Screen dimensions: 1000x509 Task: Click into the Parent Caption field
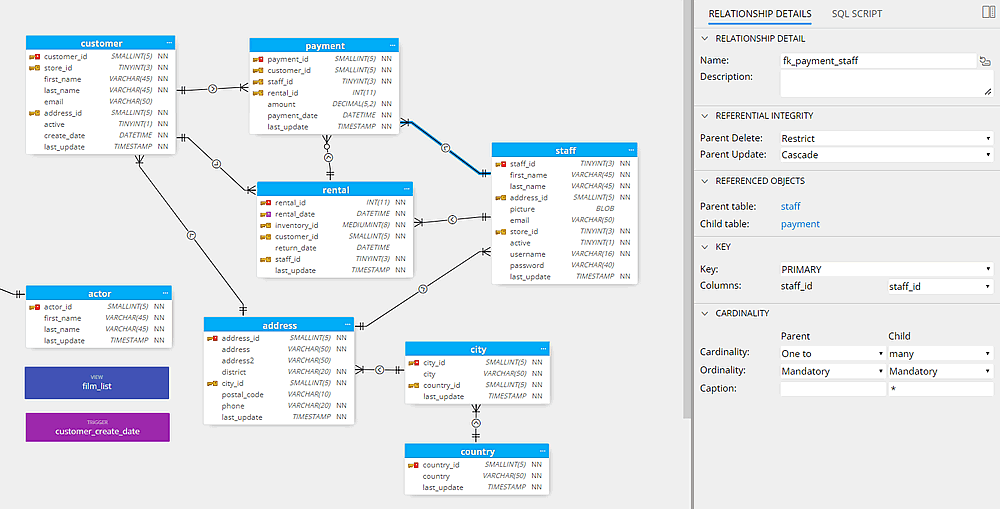pyautogui.click(x=833, y=388)
